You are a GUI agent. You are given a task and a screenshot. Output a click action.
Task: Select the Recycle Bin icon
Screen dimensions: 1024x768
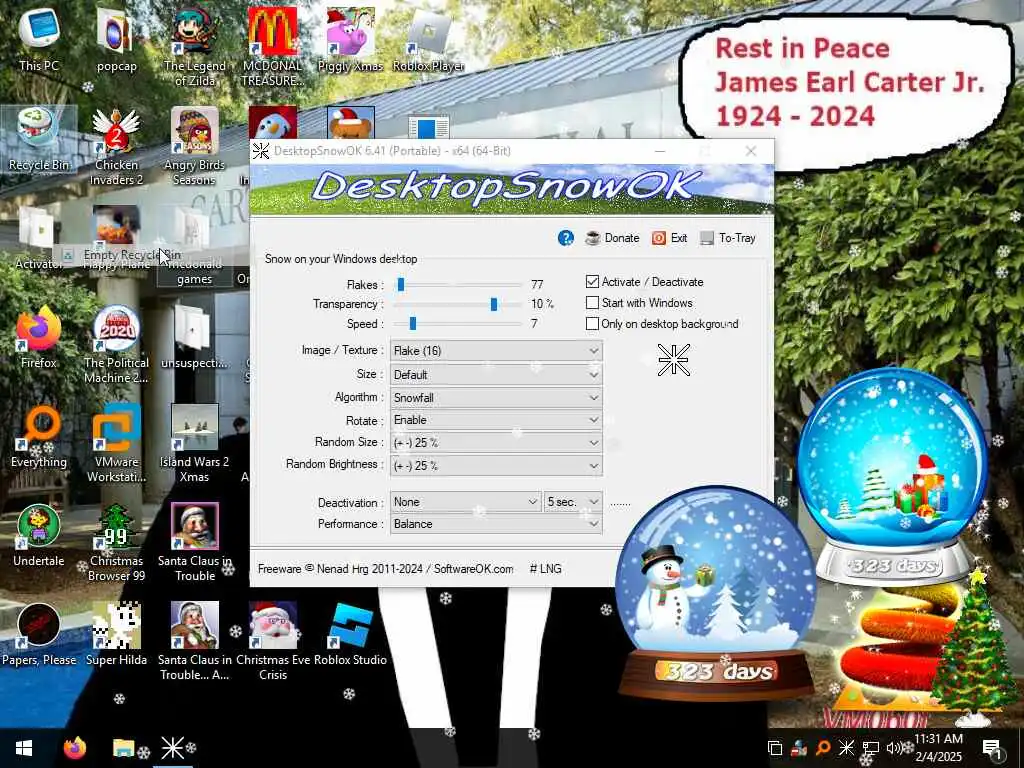(x=39, y=140)
